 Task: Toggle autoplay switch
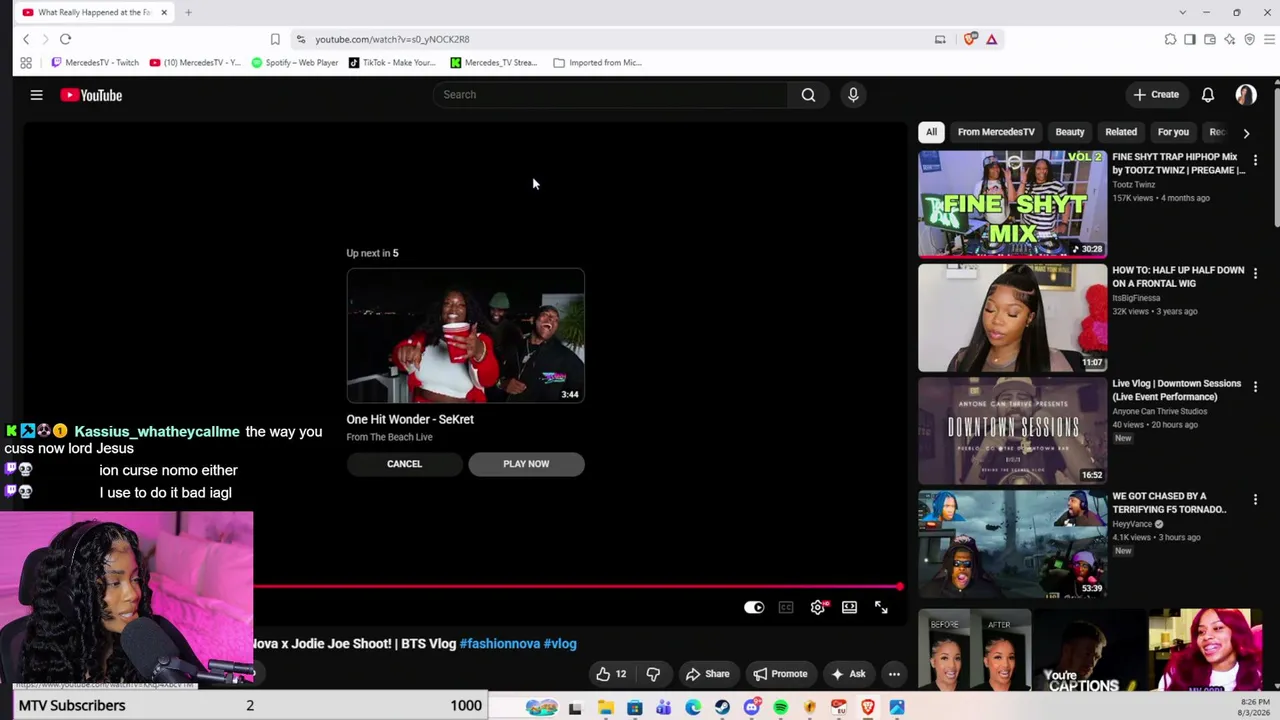coord(754,607)
